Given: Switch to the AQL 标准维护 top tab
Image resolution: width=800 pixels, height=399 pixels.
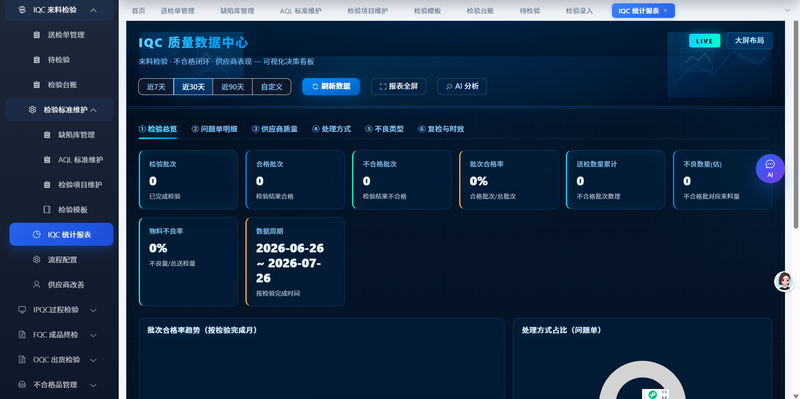Looking at the screenshot, I should 301,11.
